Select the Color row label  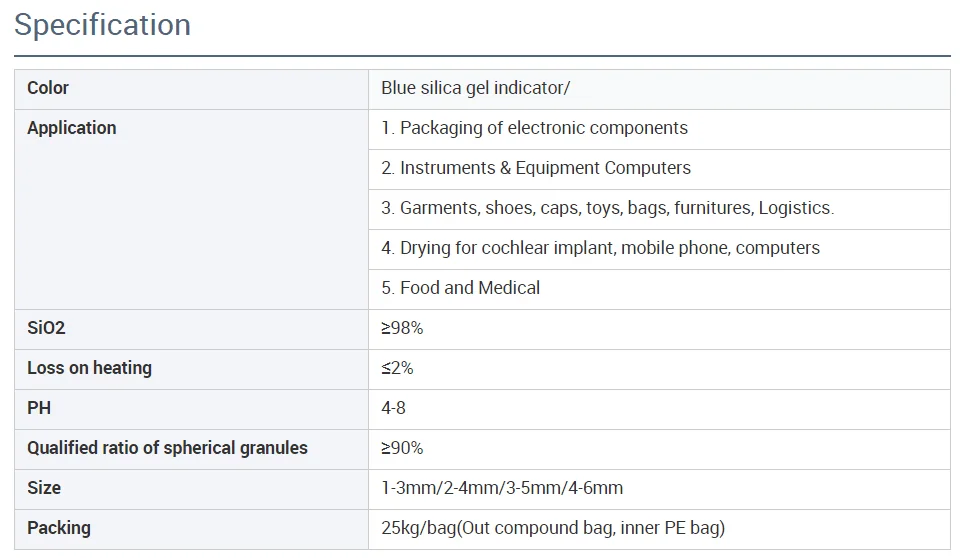pos(48,88)
